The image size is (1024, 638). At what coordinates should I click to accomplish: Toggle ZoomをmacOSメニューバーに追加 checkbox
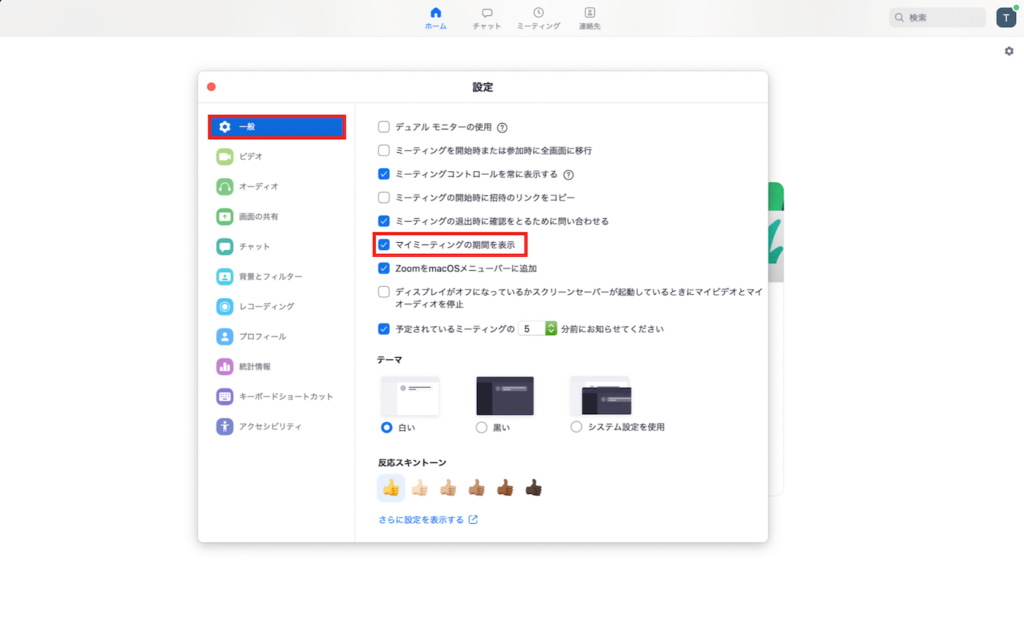point(384,268)
